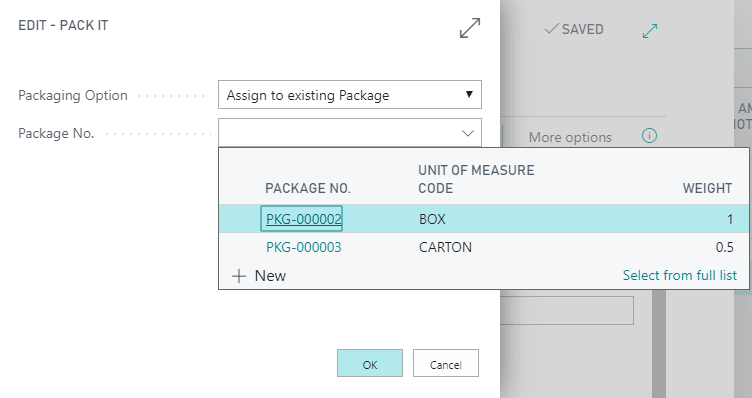Click weight value 1 in the PKG-000002 row
The image size is (752, 398).
[729, 219]
